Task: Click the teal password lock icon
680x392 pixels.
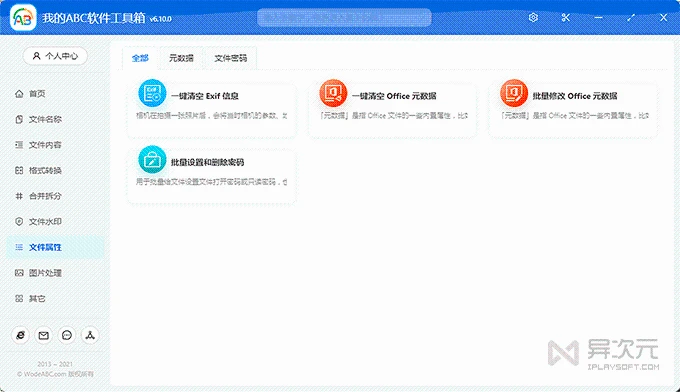Action: coord(152,159)
